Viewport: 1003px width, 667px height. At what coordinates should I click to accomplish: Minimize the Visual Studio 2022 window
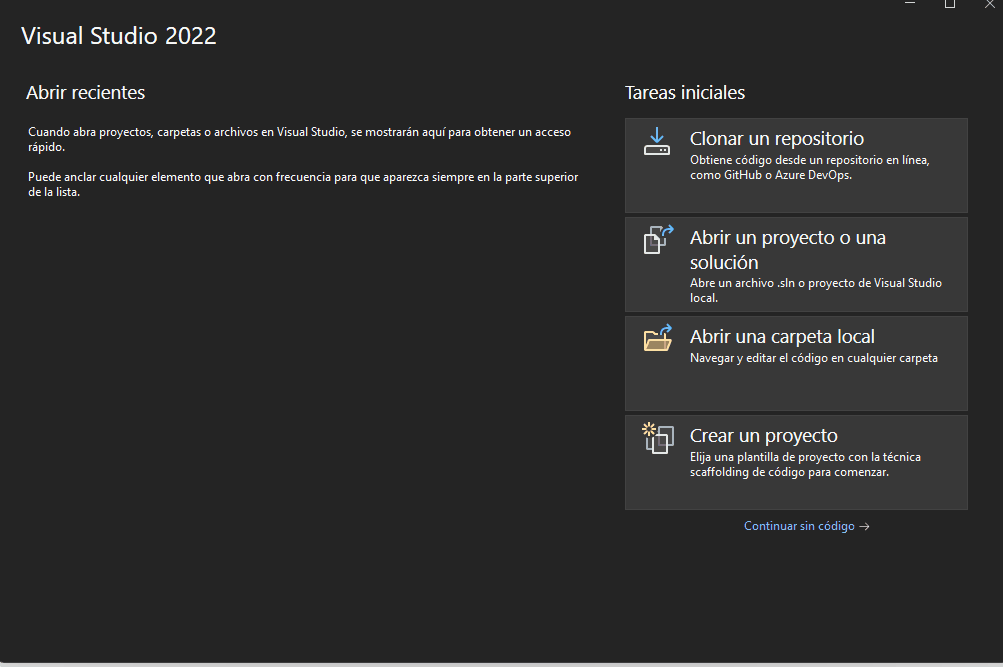(x=910, y=4)
